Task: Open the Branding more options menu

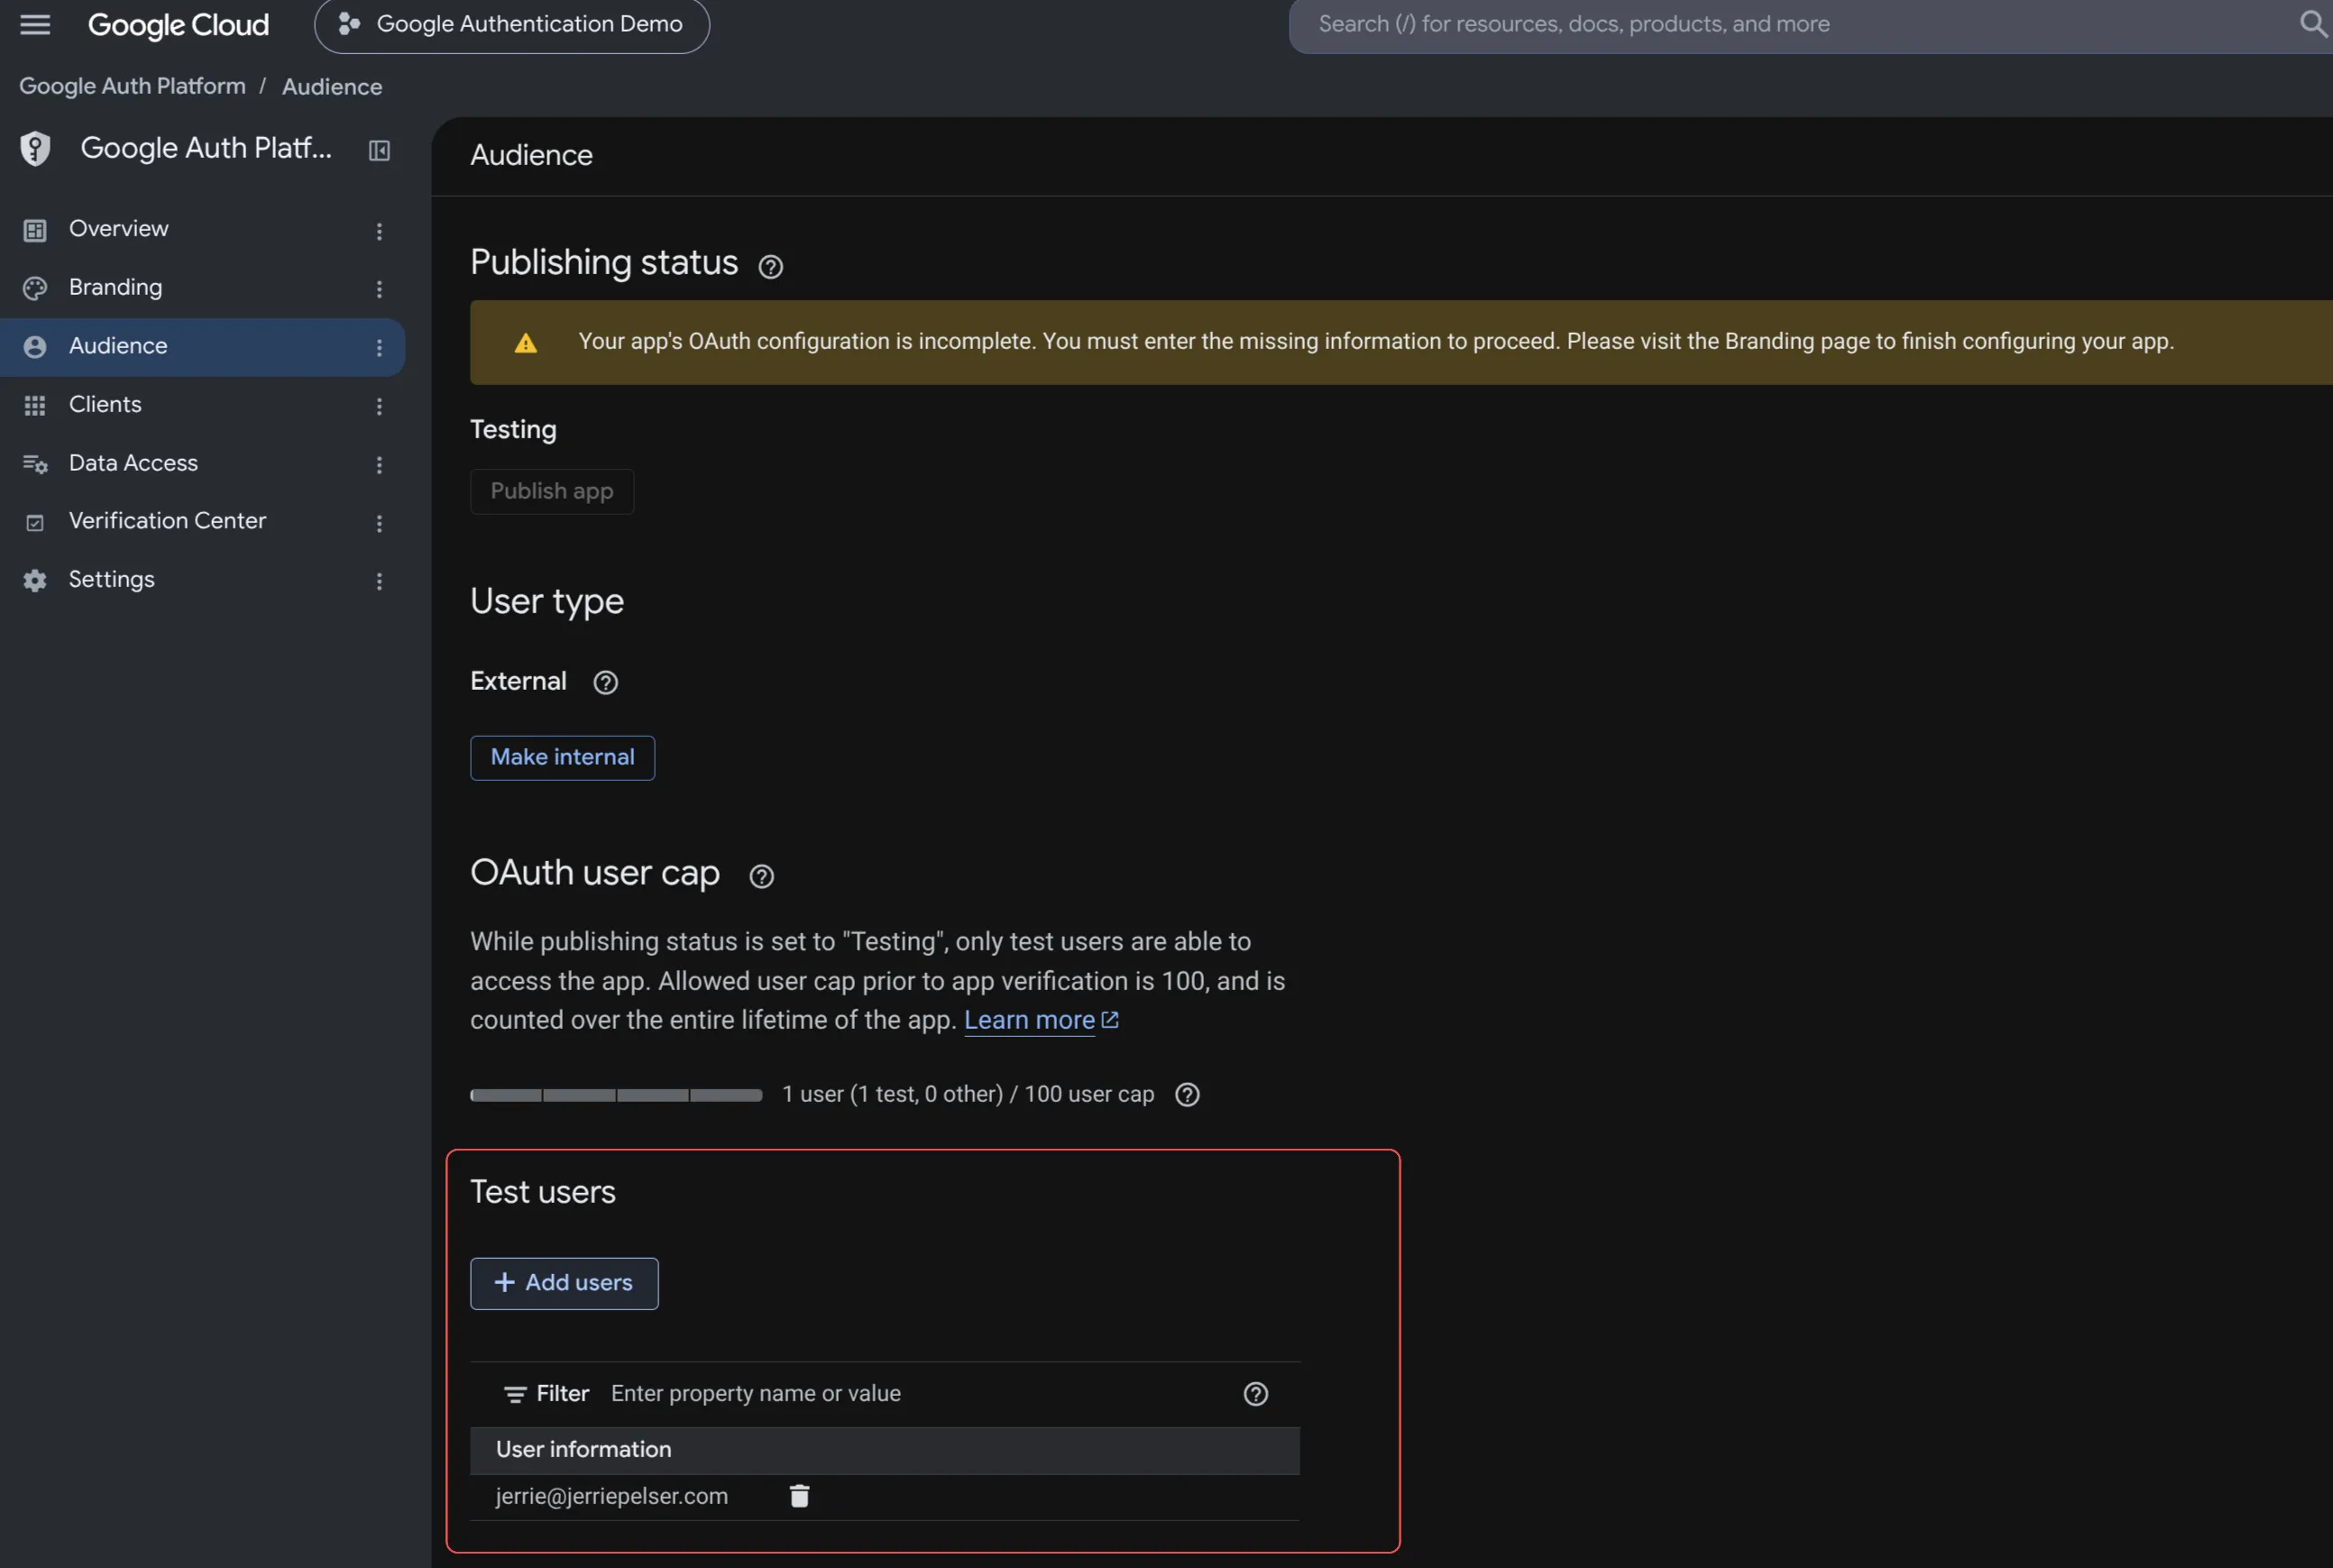Action: pyautogui.click(x=379, y=289)
